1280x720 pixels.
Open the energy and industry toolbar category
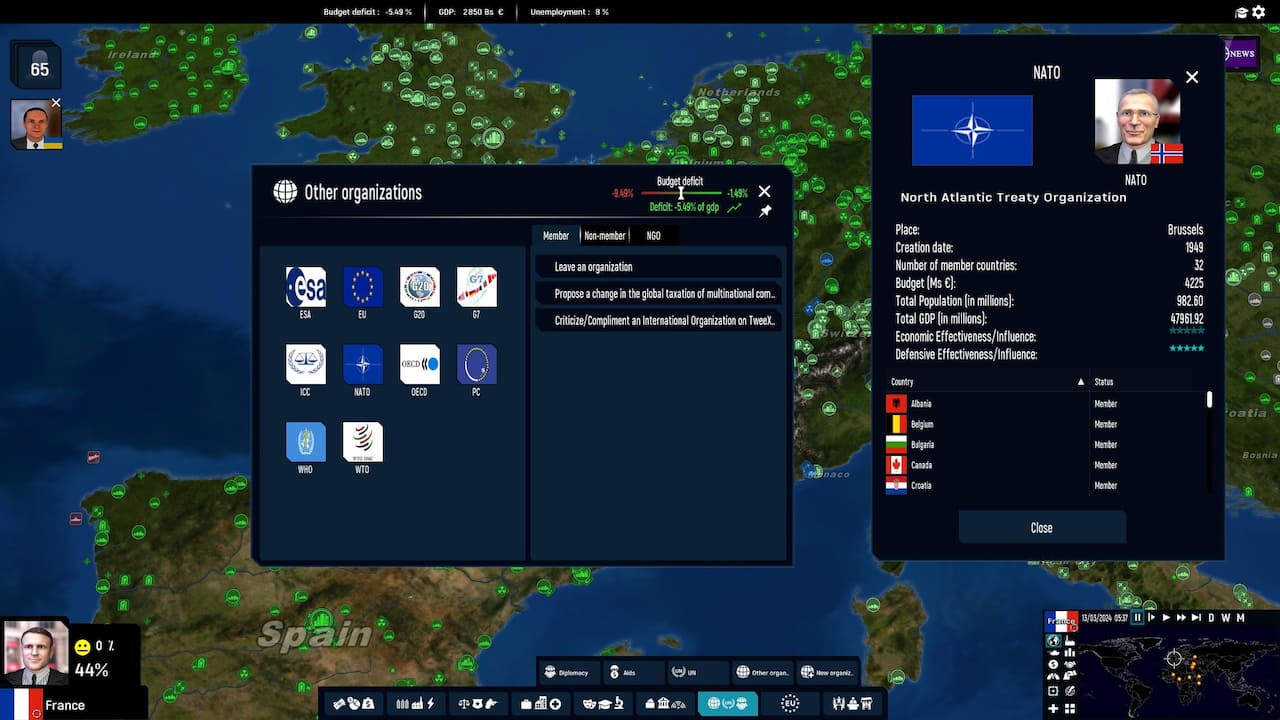(415, 703)
